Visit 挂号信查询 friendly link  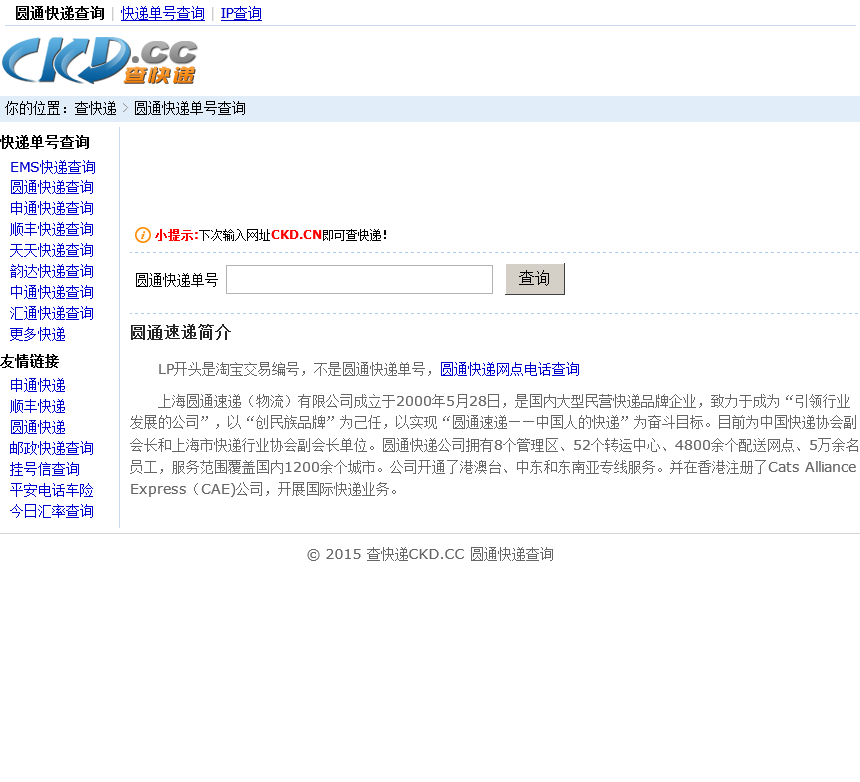(x=45, y=469)
